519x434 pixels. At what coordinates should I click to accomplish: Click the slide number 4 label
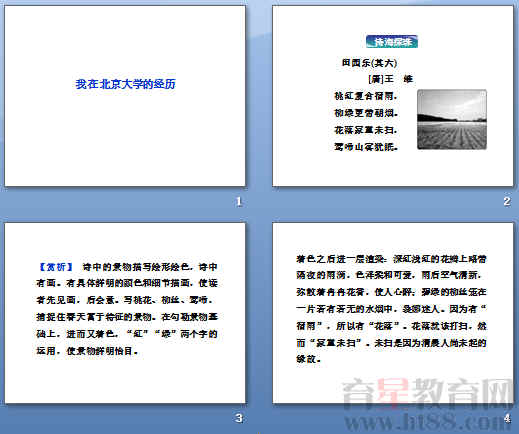click(507, 418)
